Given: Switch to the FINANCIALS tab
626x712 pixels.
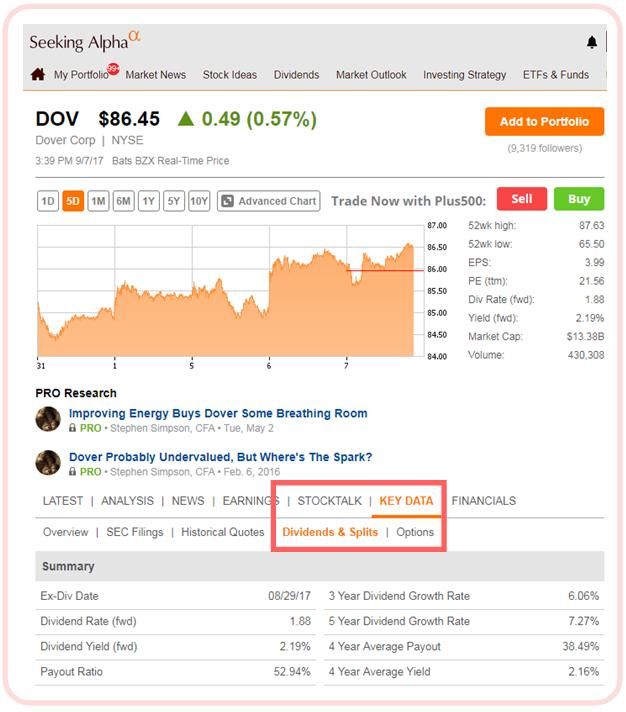Looking at the screenshot, I should click(483, 500).
